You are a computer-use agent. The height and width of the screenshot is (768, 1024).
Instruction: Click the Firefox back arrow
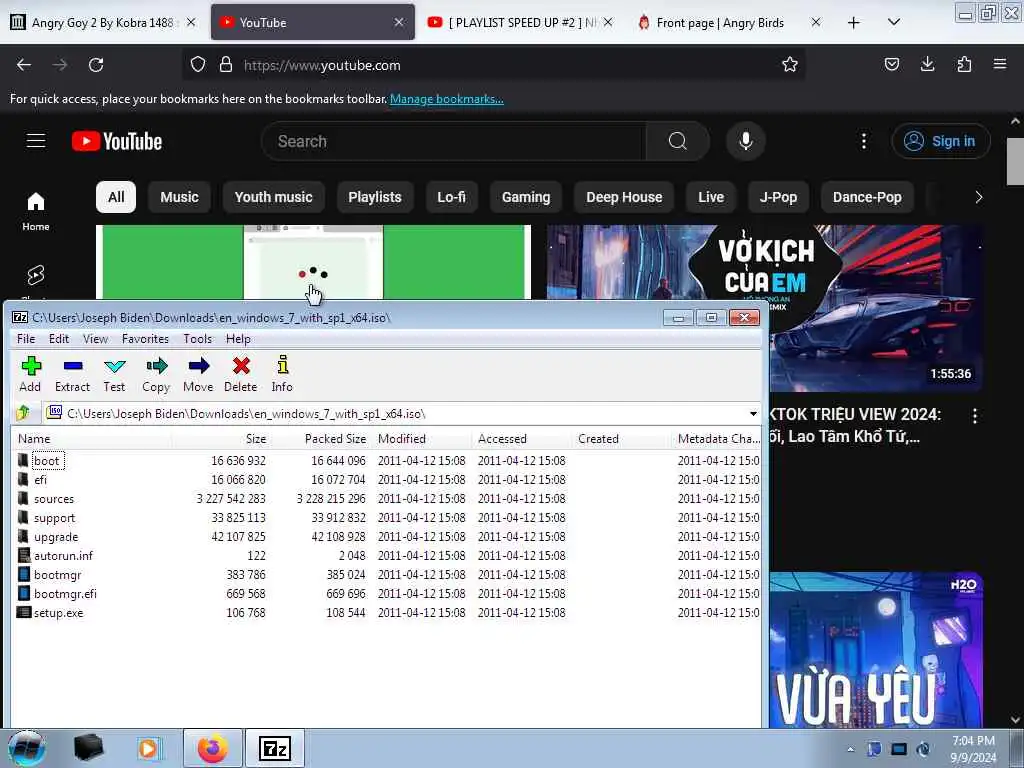[x=24, y=65]
